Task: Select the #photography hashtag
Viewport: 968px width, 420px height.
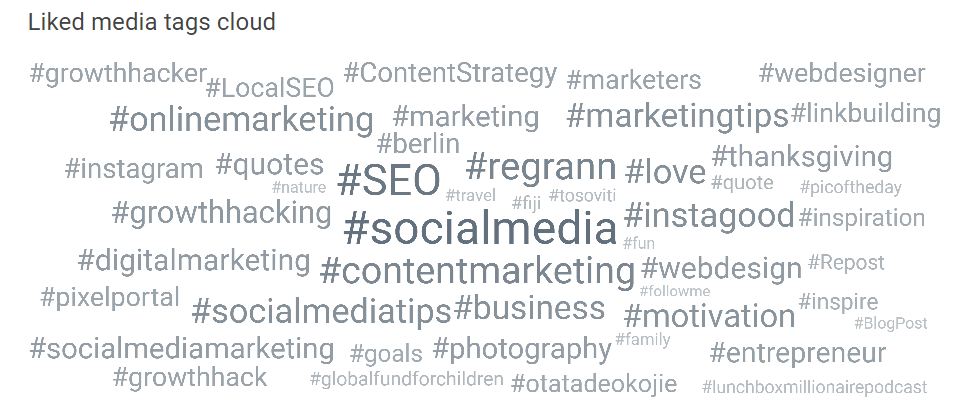Action: 522,350
